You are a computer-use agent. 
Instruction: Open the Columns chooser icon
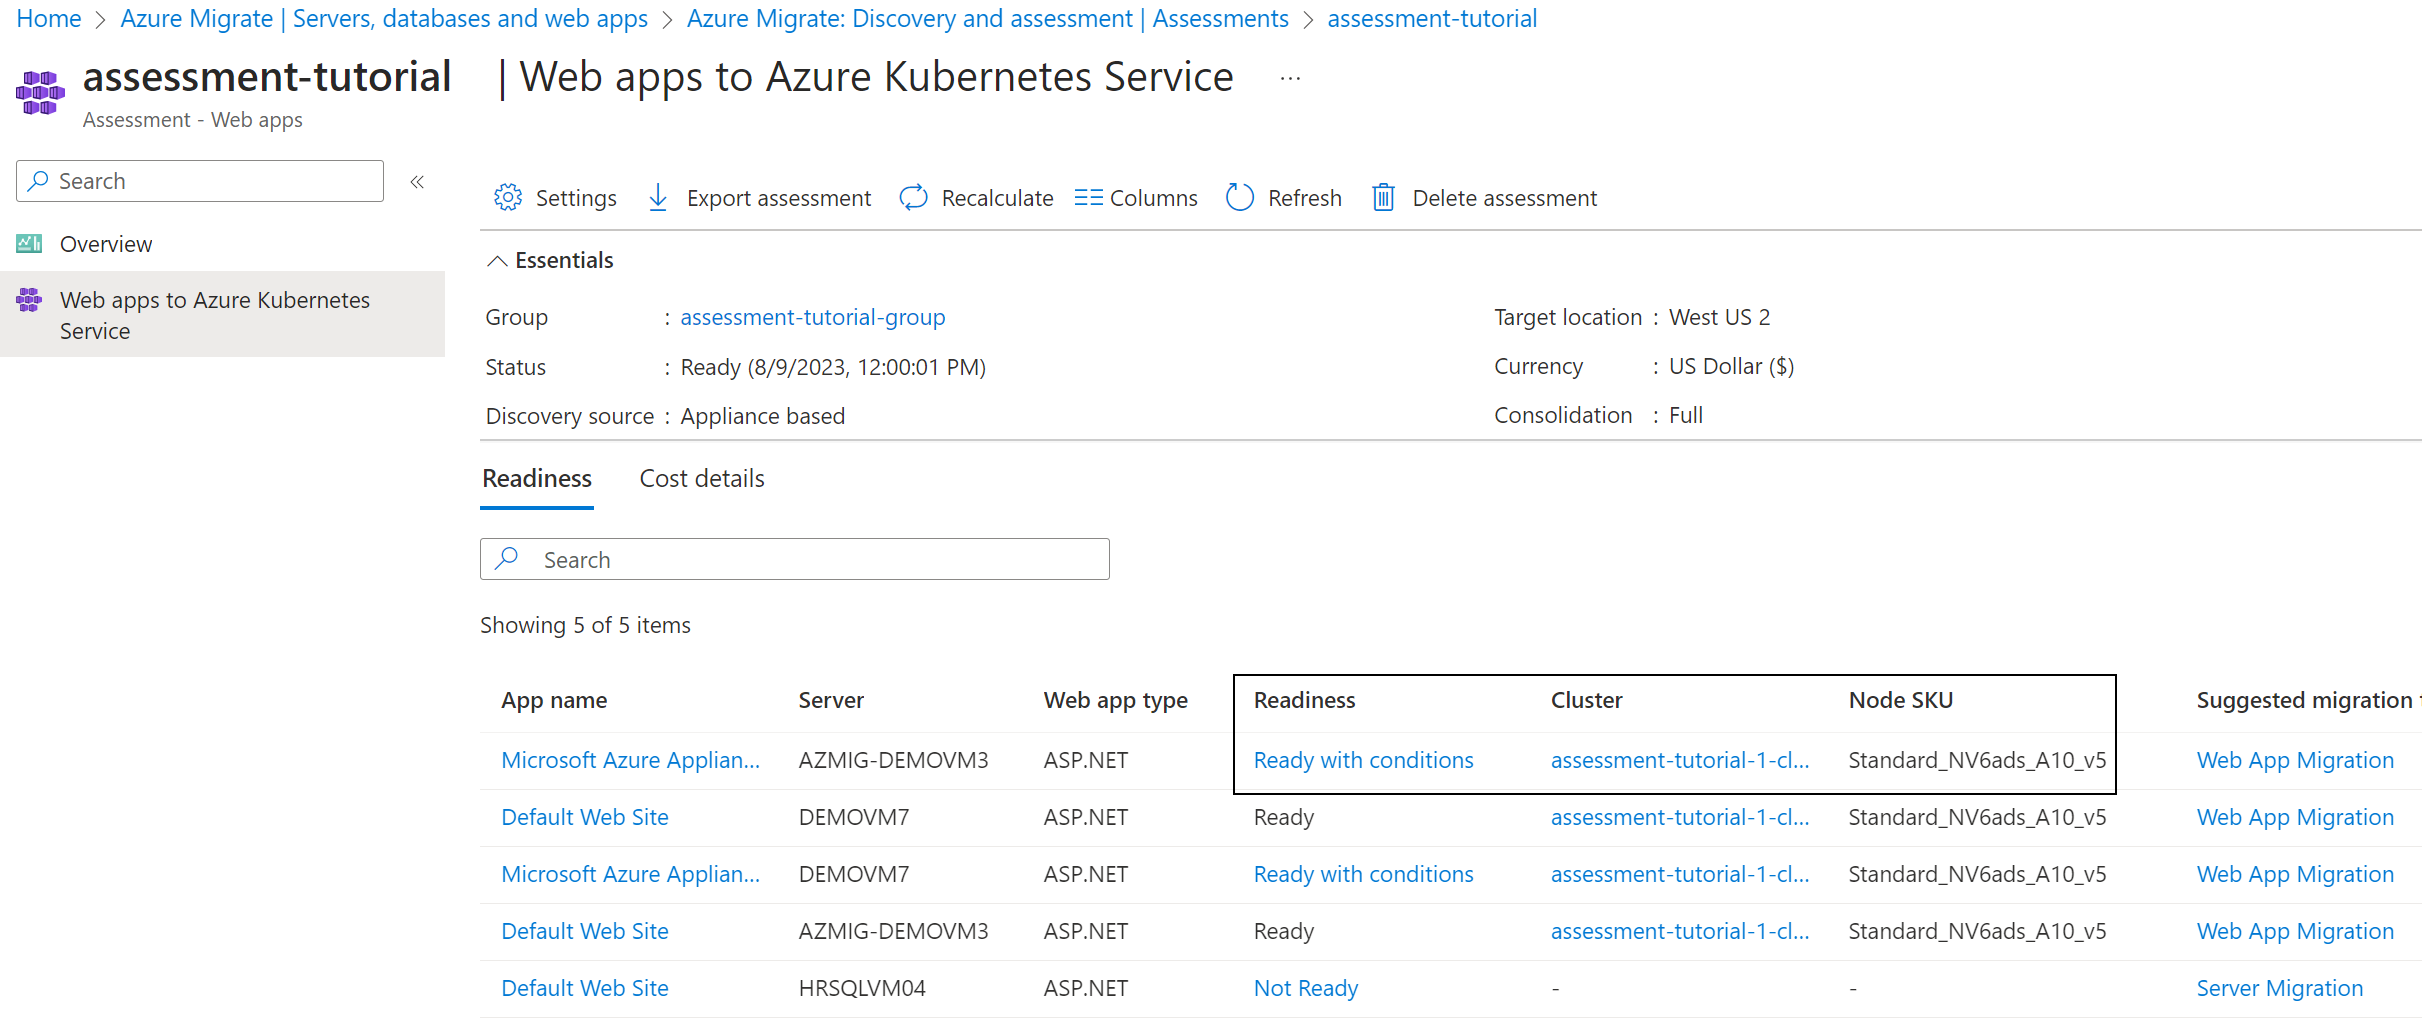(1090, 197)
